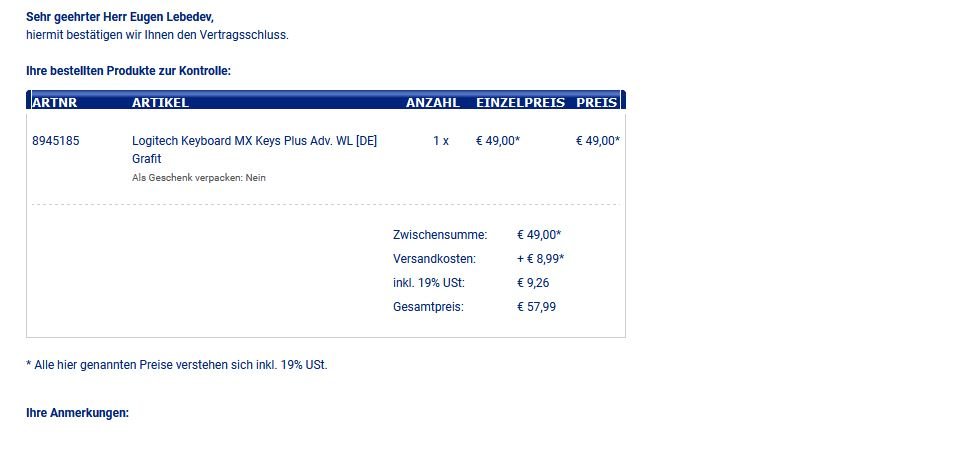Screen dimensions: 962x472
Task: Click the quantity '1 x' value
Action: [440, 141]
